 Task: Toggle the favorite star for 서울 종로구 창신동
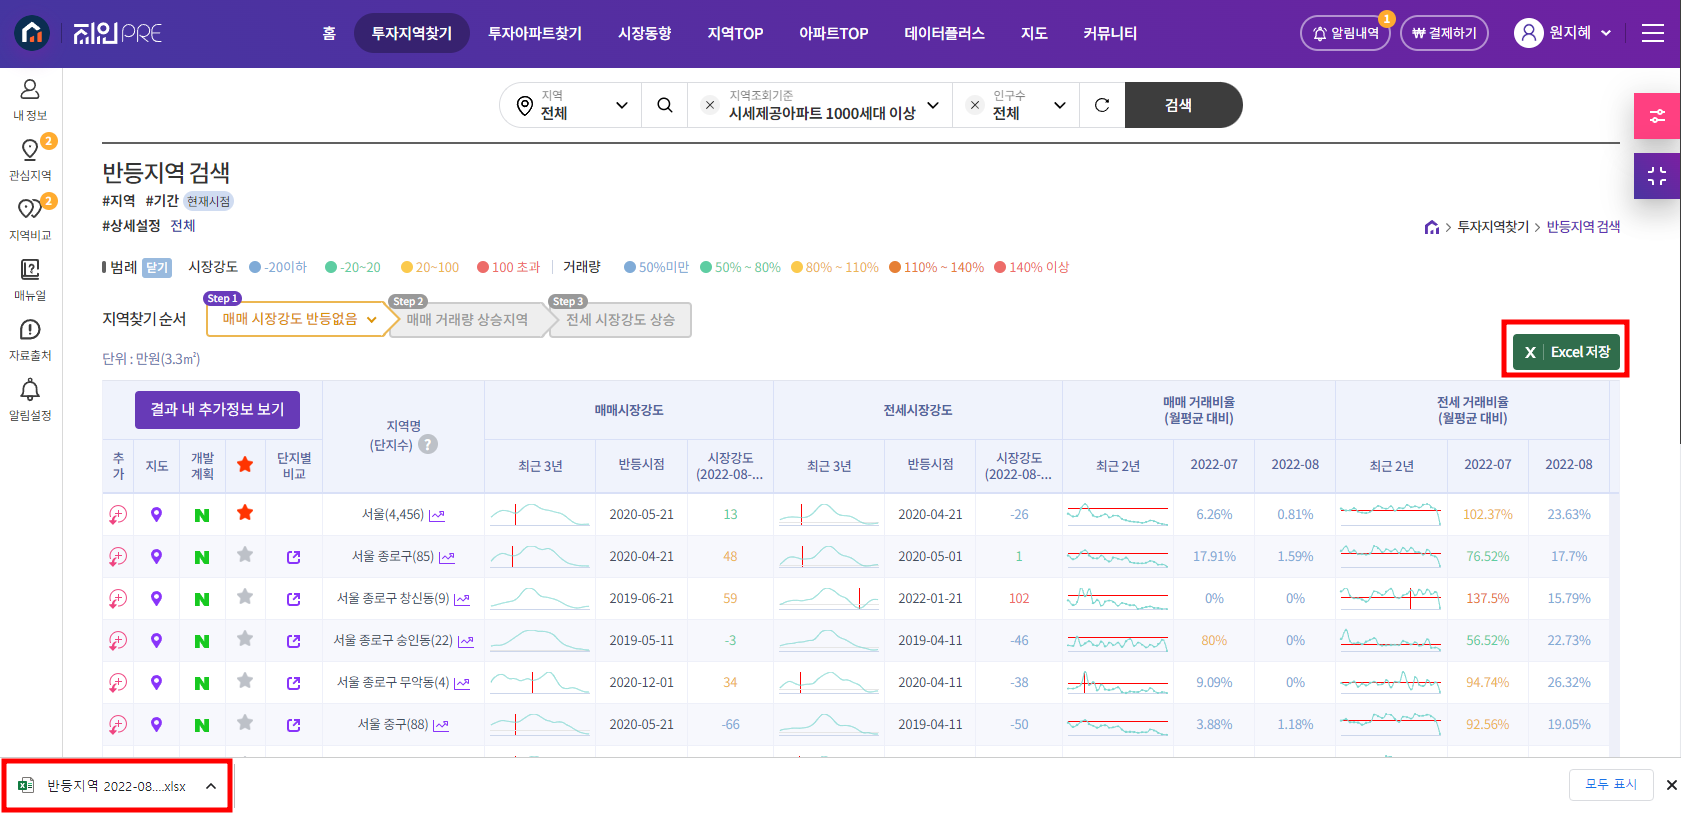pyautogui.click(x=245, y=598)
